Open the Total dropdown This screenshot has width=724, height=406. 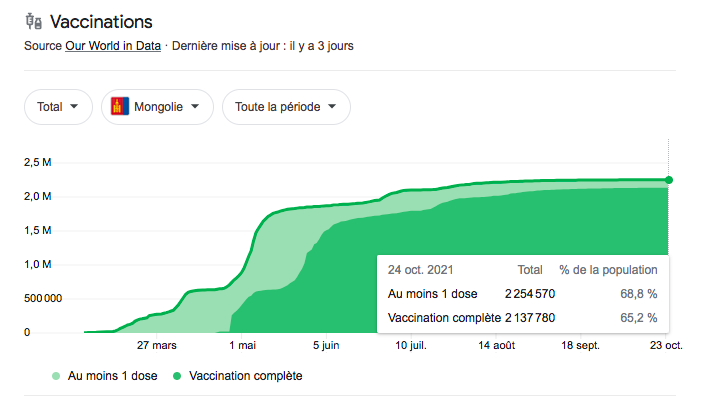58,106
